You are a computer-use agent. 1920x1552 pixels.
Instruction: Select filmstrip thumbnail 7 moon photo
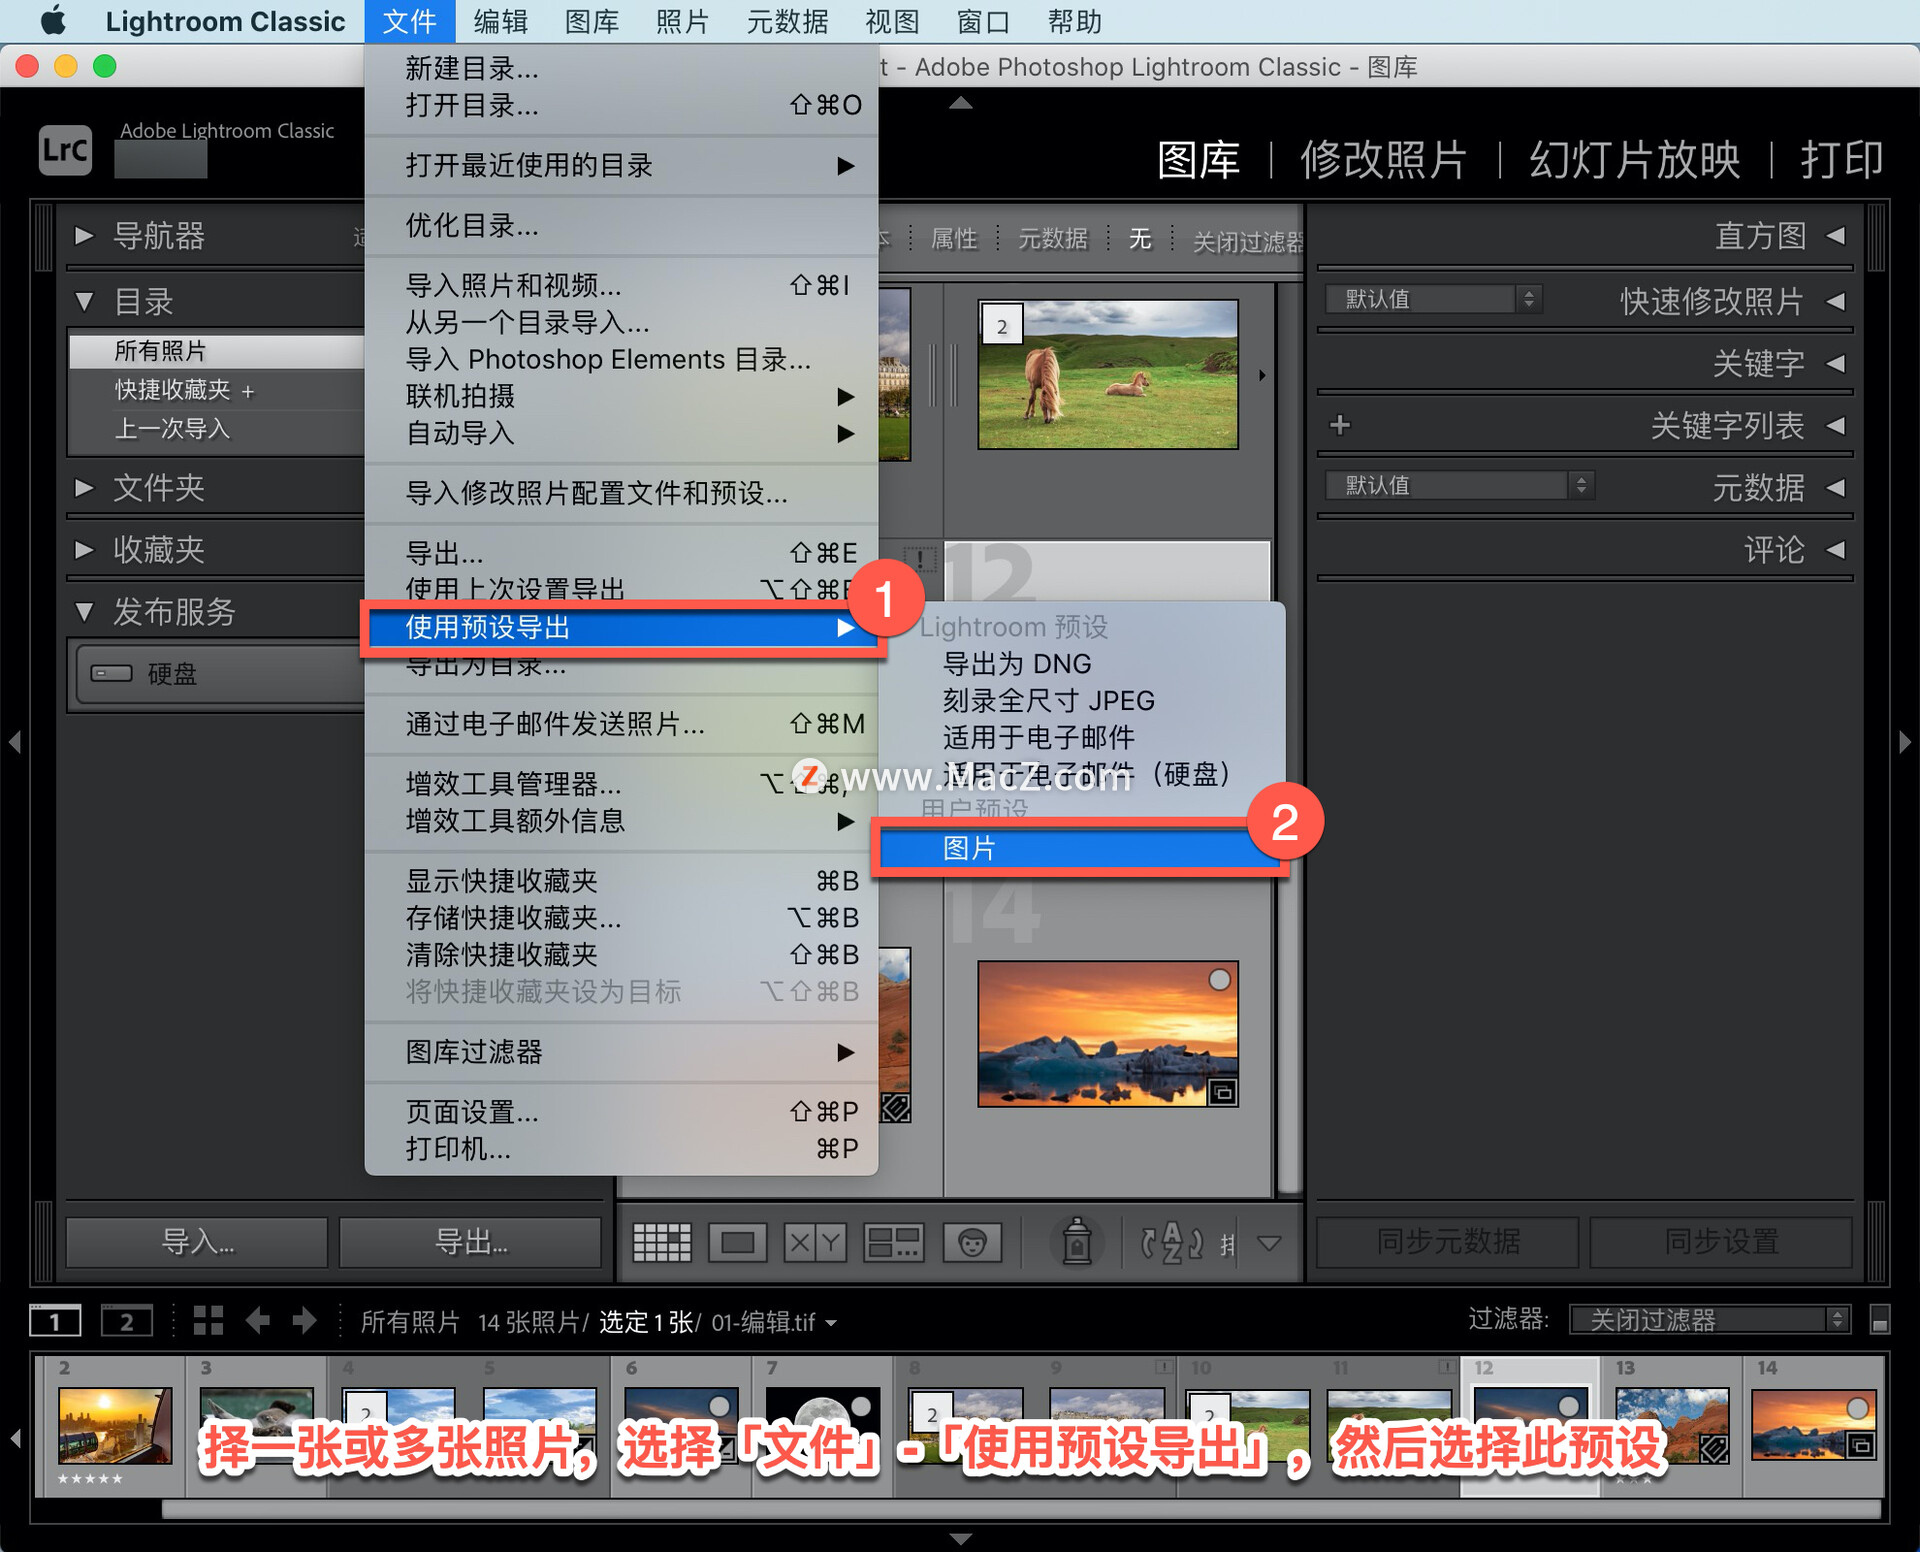click(x=822, y=1425)
